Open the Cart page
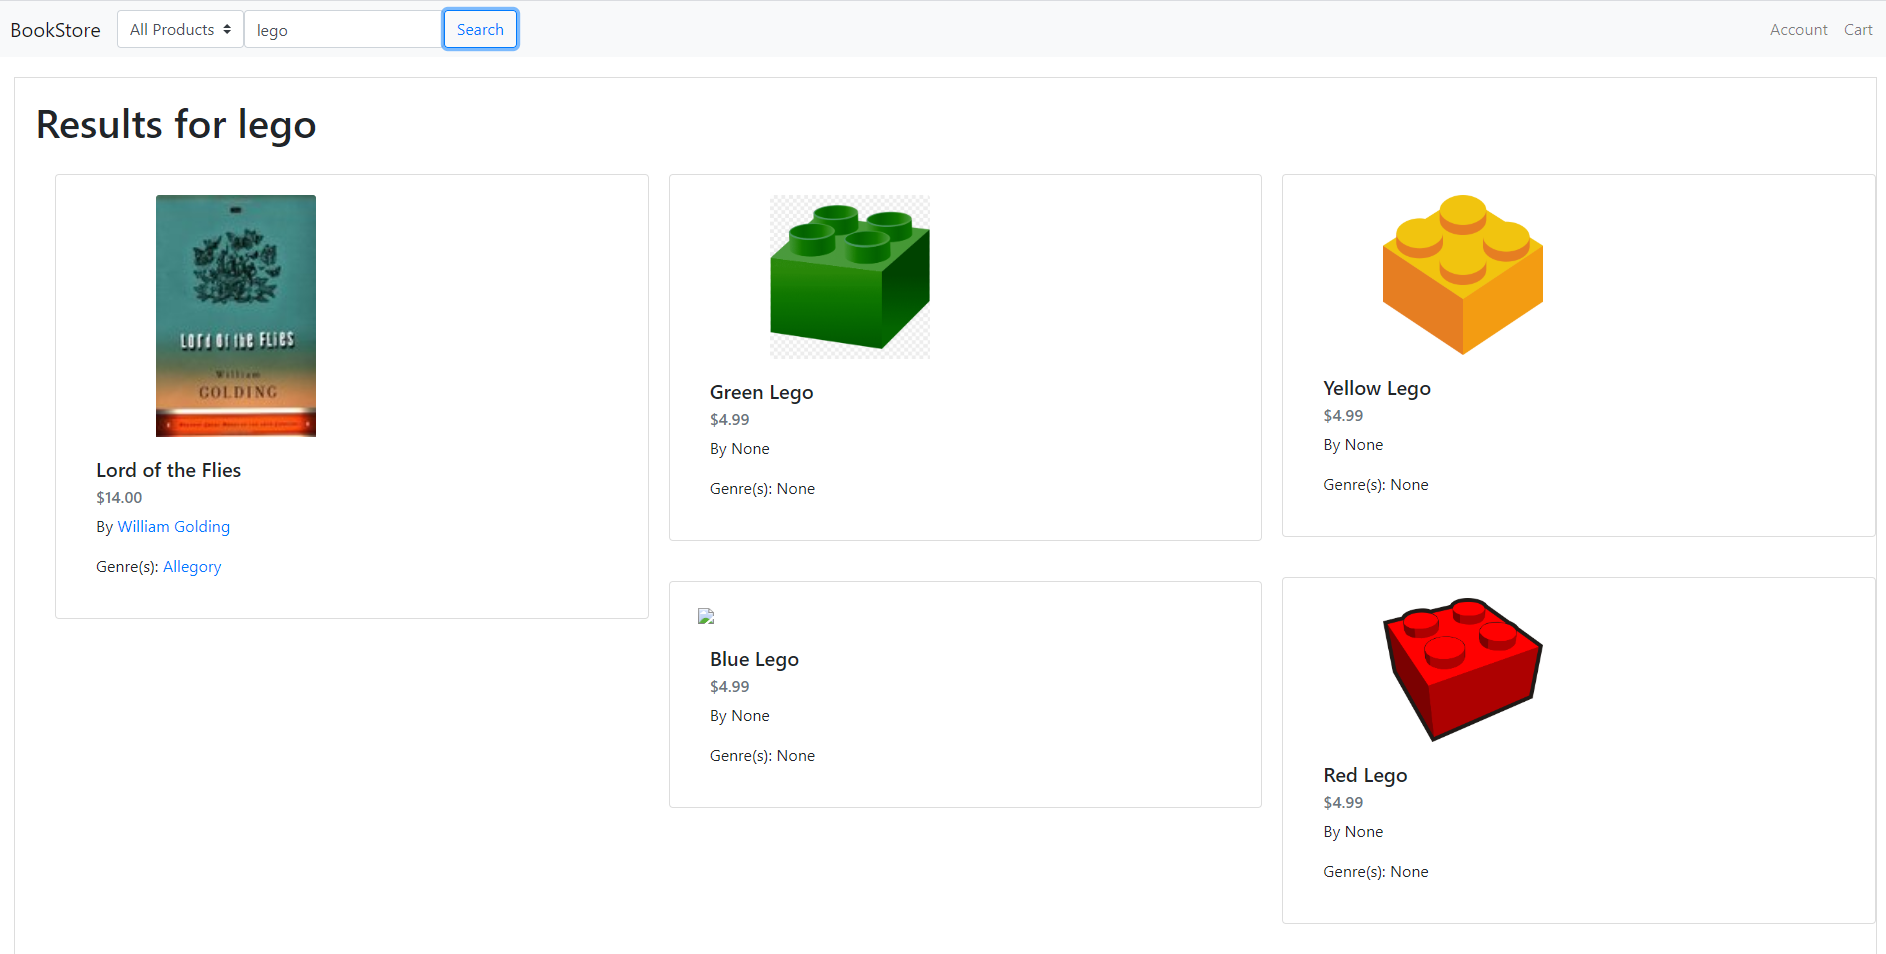Viewport: 1886px width, 954px height. point(1857,30)
